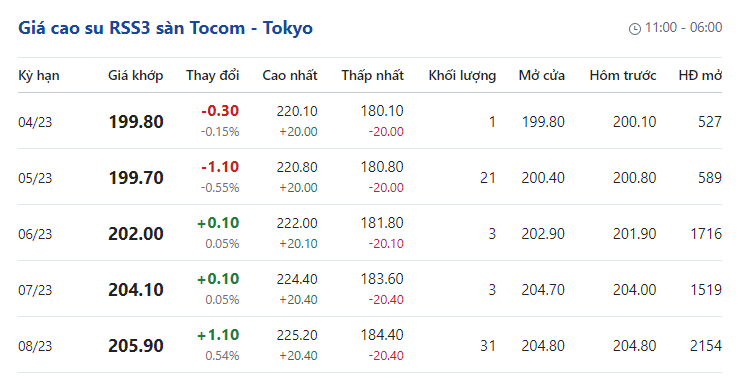Click the clock icon beside 11:00 - 06:00
The height and width of the screenshot is (388, 751).
635,29
